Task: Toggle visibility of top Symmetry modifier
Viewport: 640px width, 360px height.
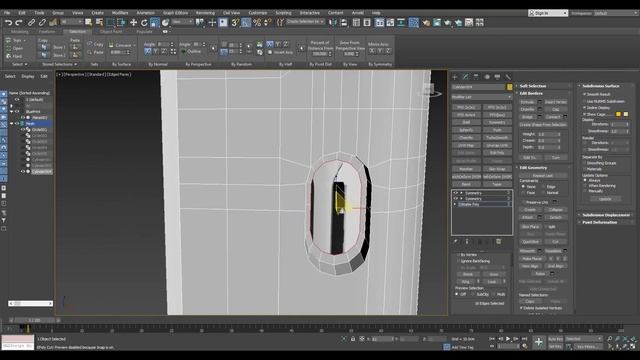Action: pos(456,193)
